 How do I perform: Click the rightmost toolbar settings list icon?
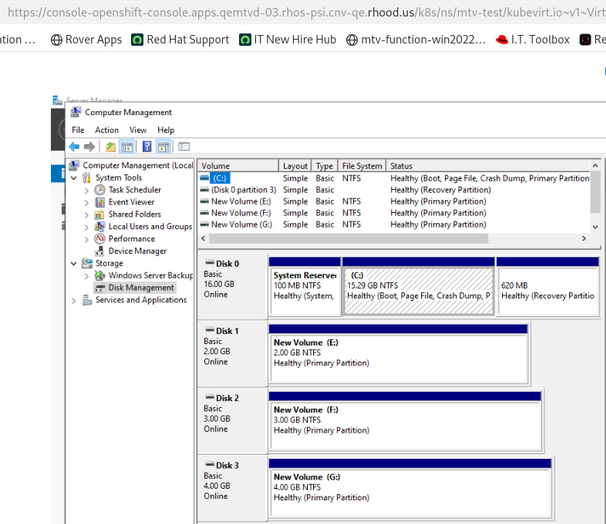point(184,146)
